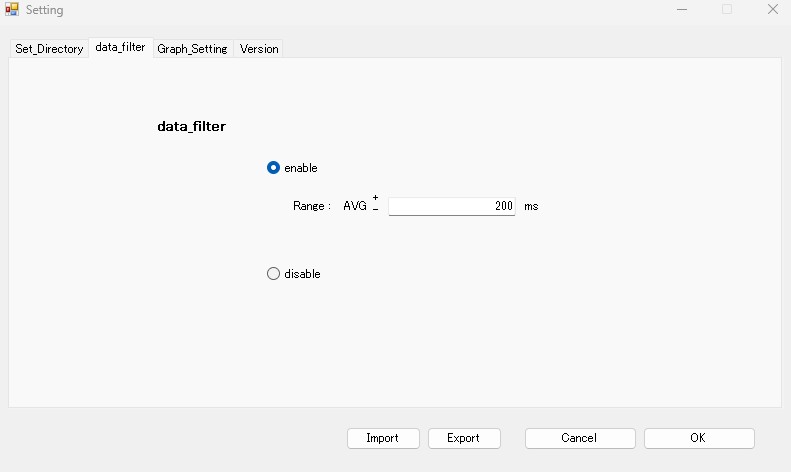This screenshot has width=791, height=472.
Task: Focus the Range value field showing 200
Action: pyautogui.click(x=451, y=206)
